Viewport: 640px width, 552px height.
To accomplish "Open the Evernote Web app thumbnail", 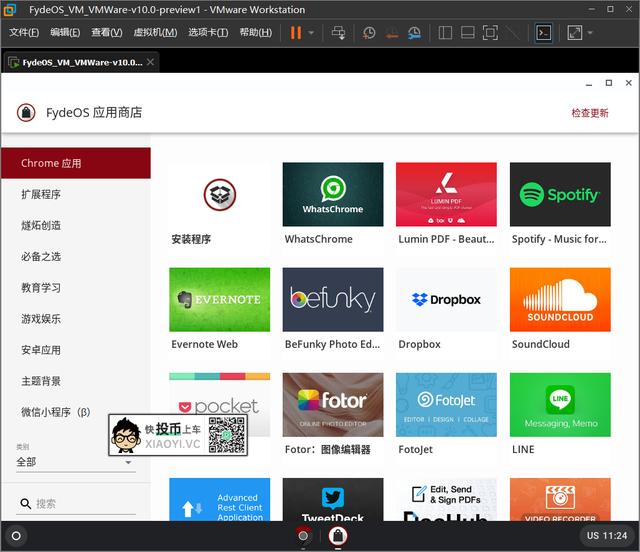I will (x=220, y=299).
